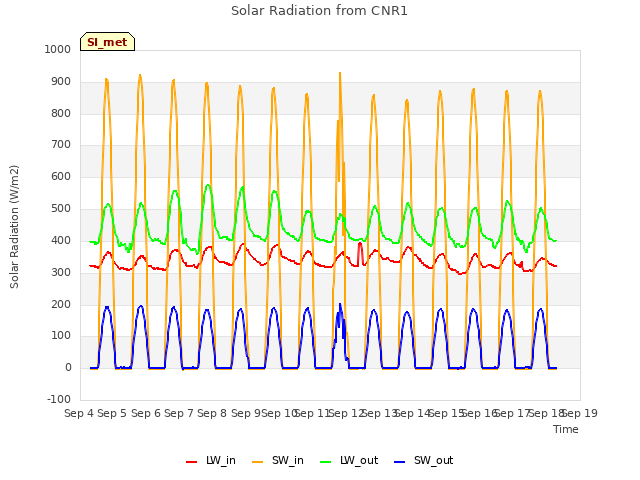
Task: Click the 800 y-axis tick label
Action: (x=61, y=113)
